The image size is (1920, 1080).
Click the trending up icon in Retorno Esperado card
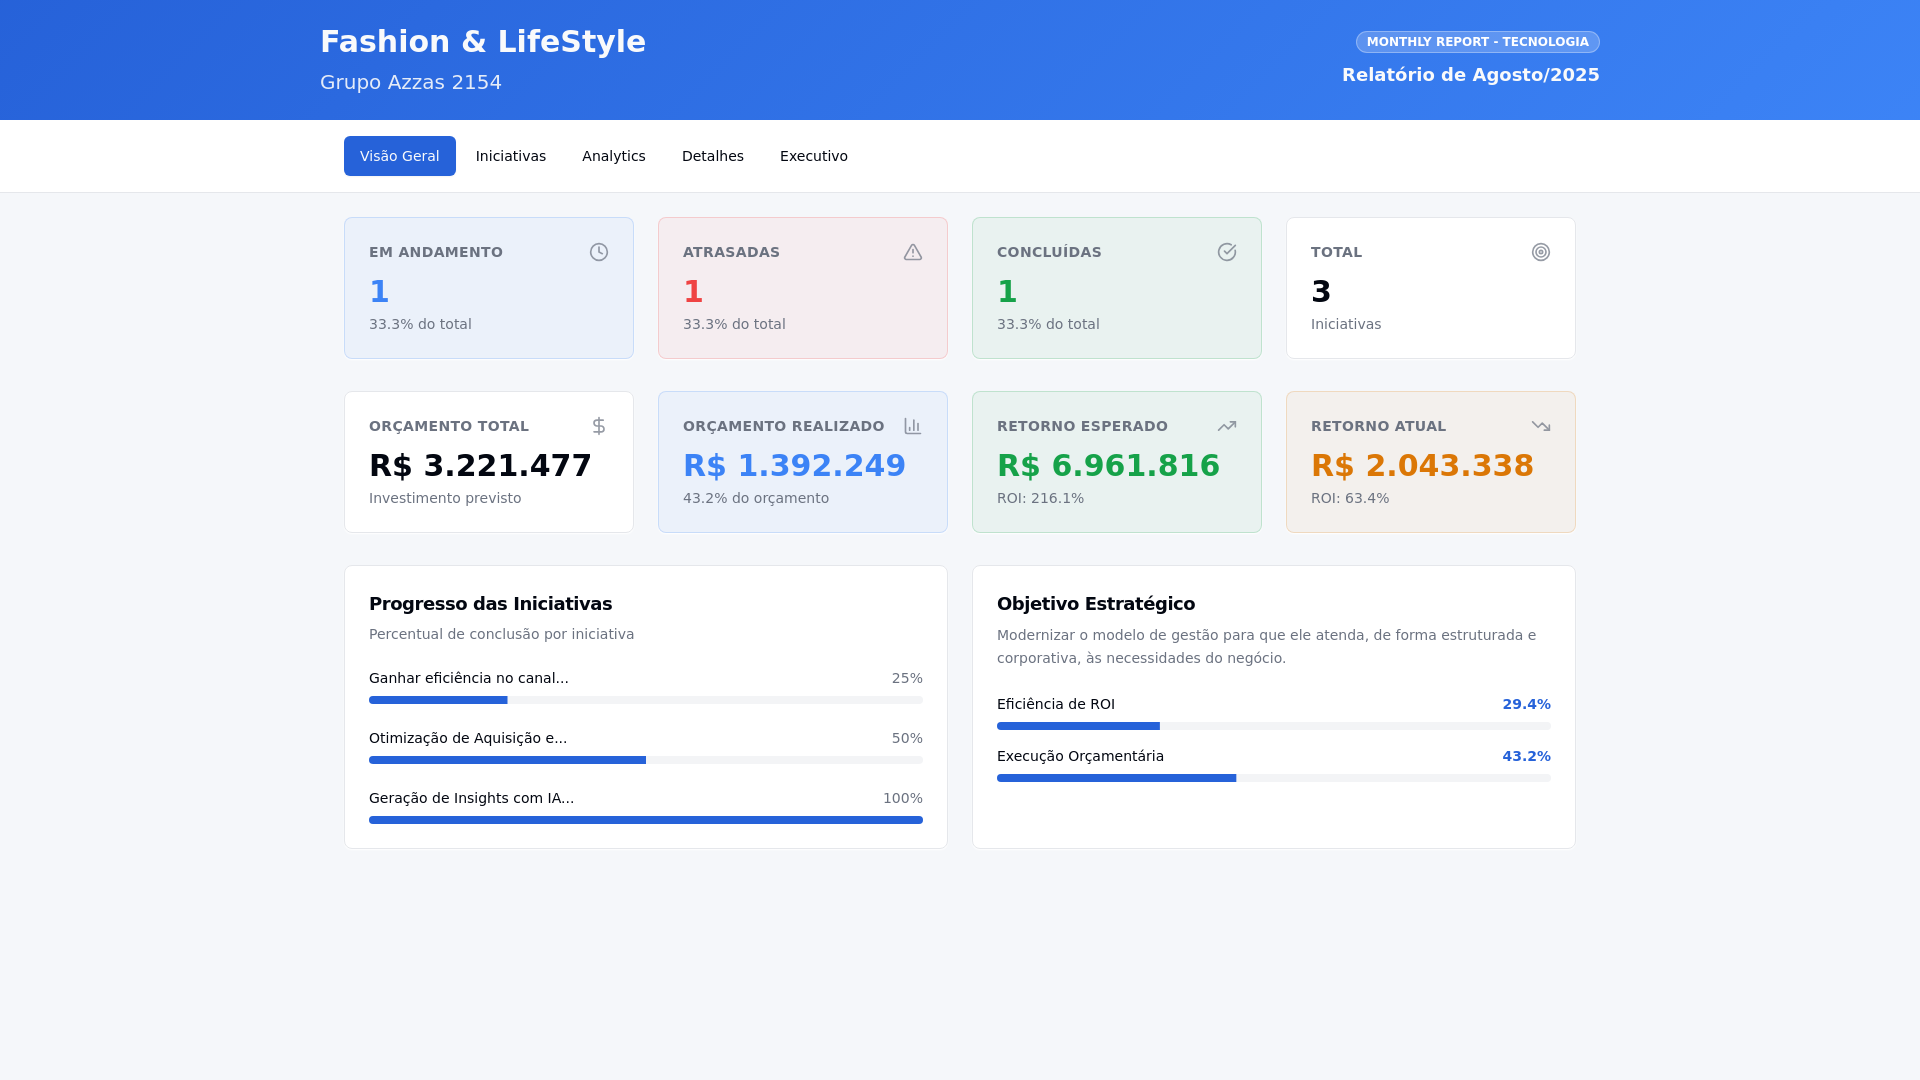1227,426
